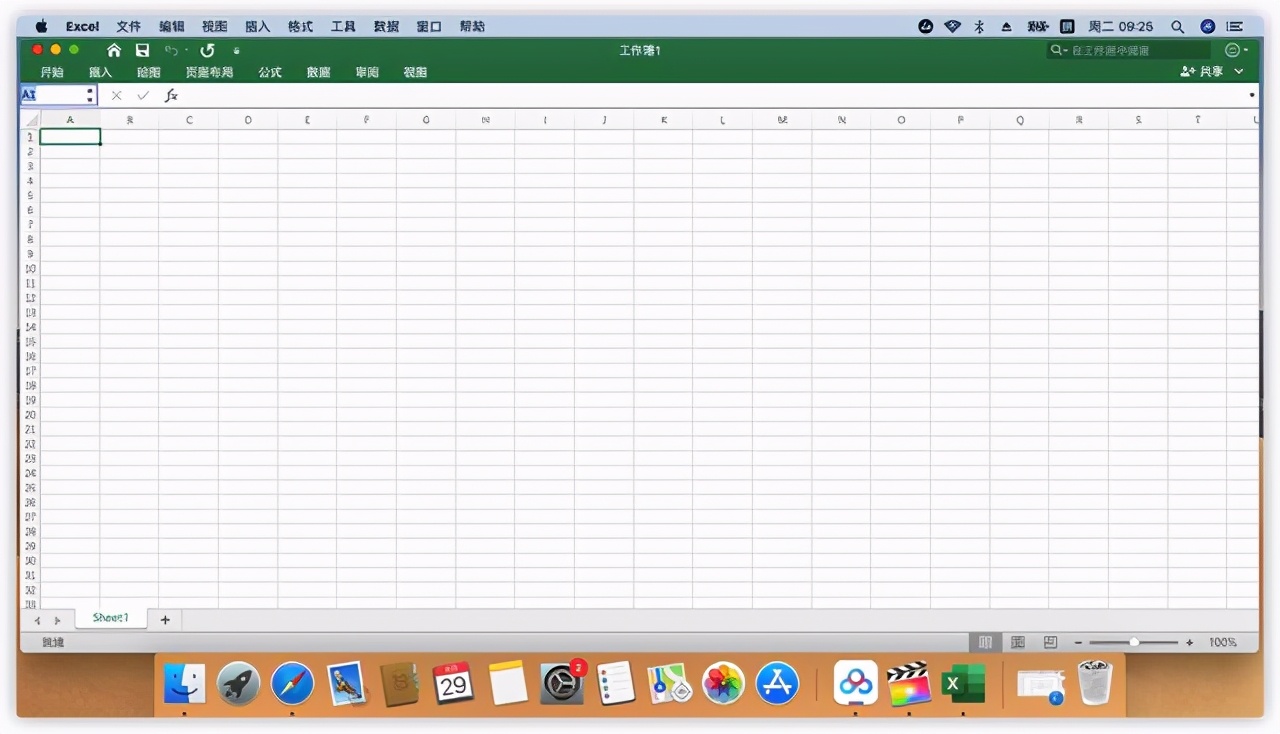This screenshot has width=1280, height=734.
Task: Open Calendar showing 29 in the Dock
Action: point(453,684)
